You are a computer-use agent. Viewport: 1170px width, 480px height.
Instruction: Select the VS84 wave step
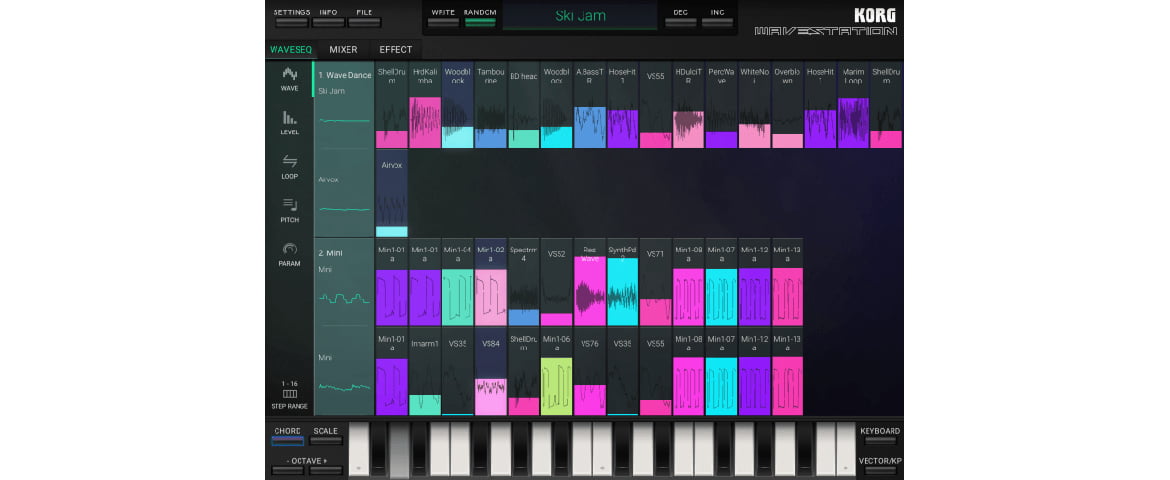(x=490, y=371)
